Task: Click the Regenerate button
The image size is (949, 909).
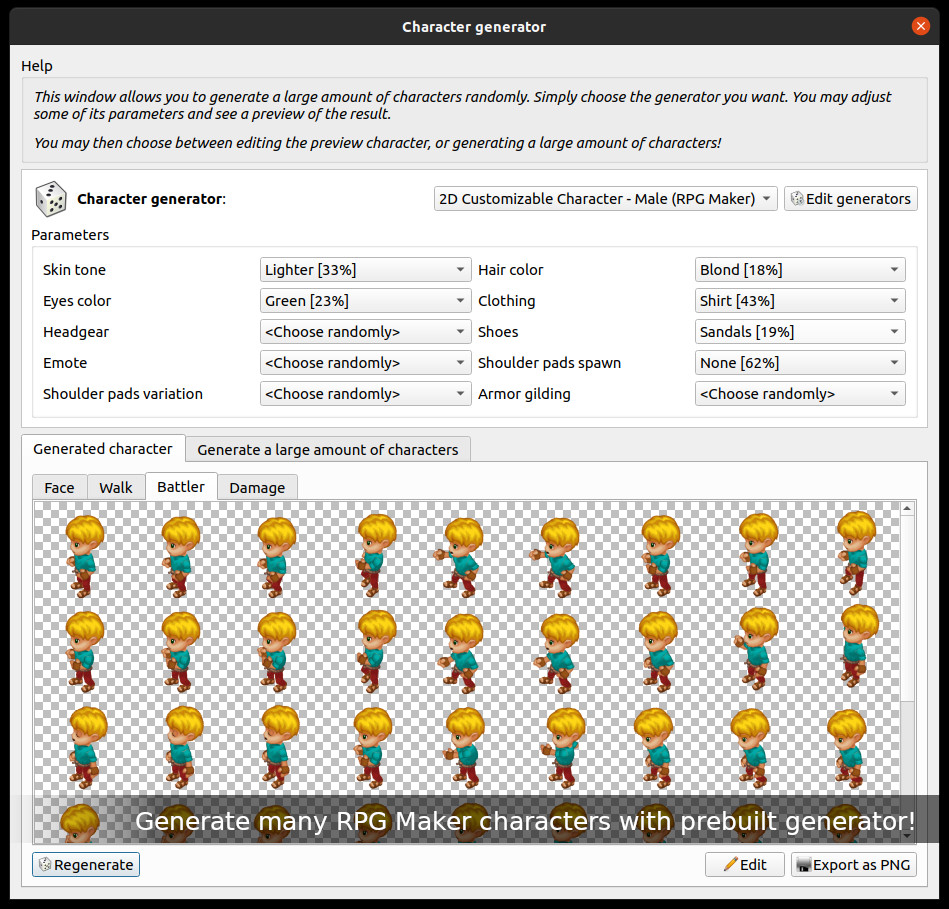Action: coord(85,864)
